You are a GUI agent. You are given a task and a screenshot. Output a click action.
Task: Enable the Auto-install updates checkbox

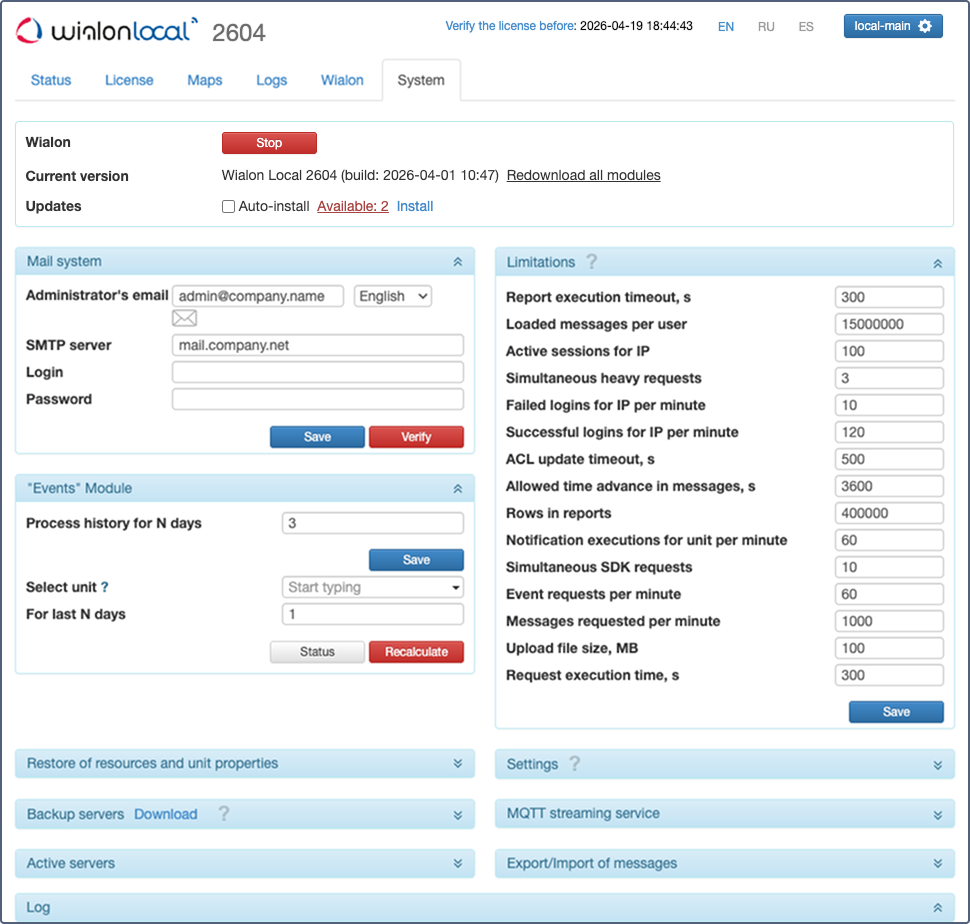coord(228,207)
